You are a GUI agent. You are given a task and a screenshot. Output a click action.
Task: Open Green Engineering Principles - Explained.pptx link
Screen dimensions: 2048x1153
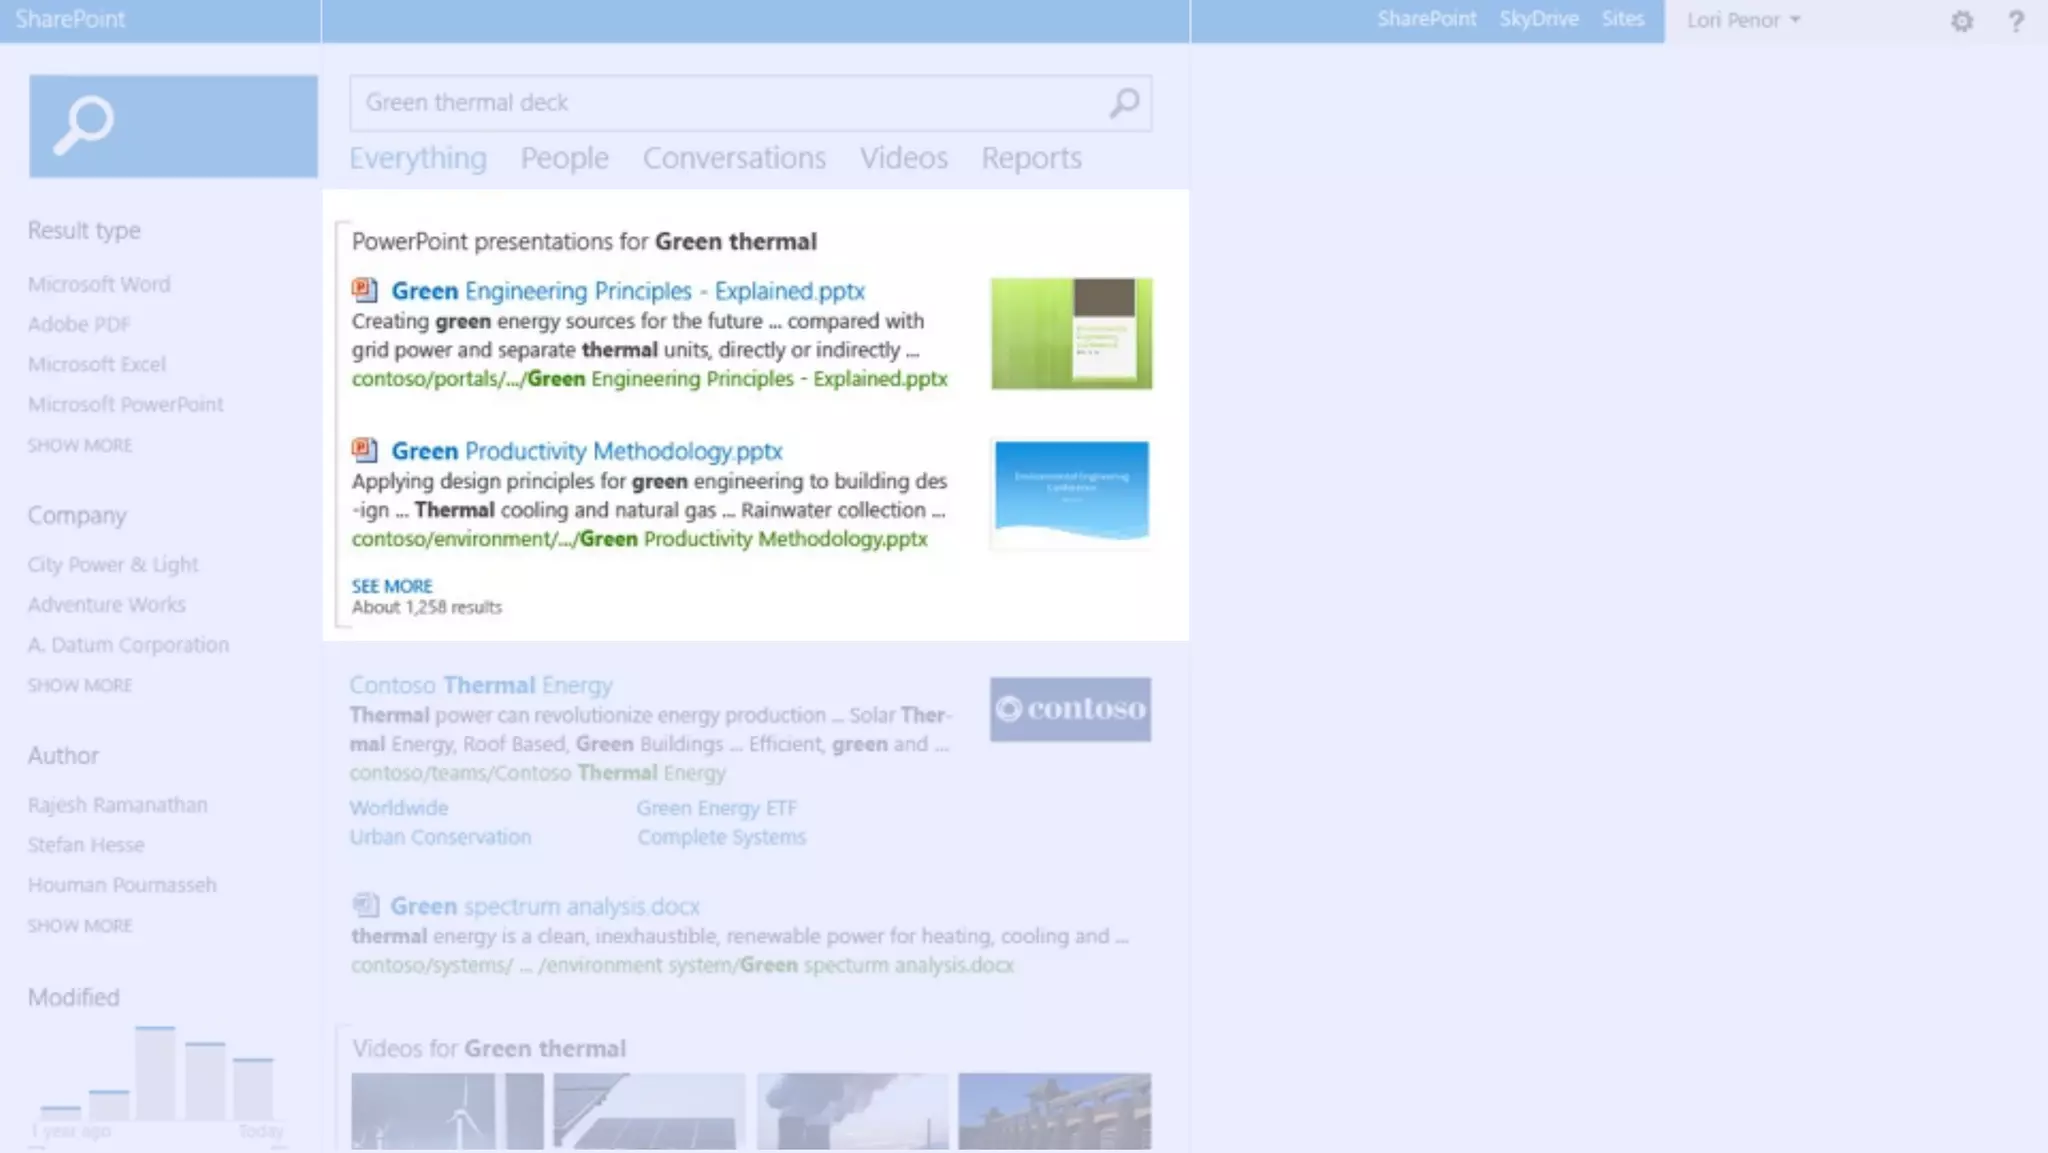tap(628, 291)
